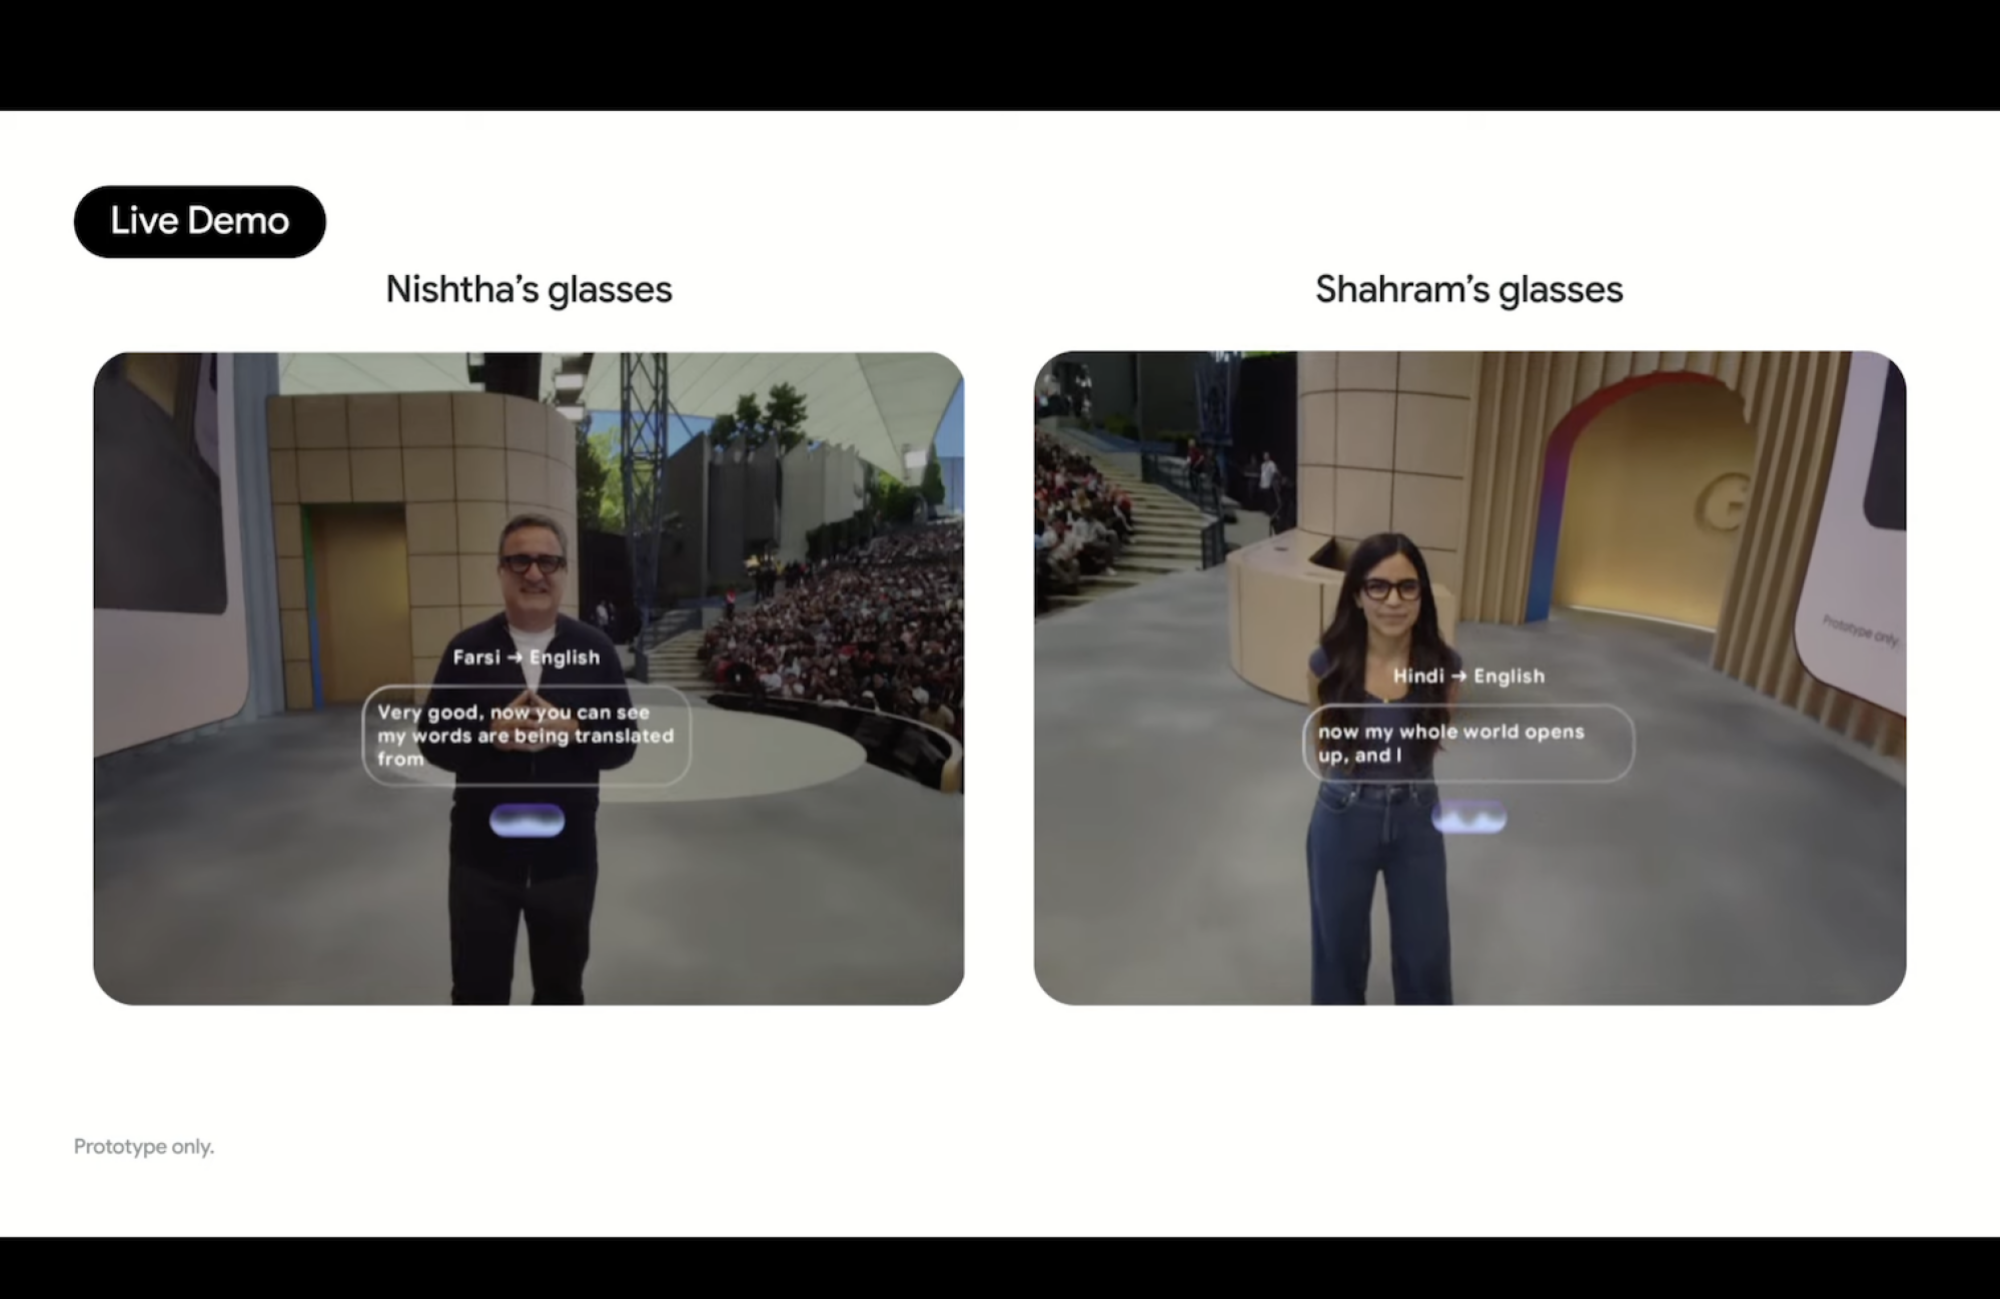Viewport: 2000px width, 1299px height.
Task: Select the Hindi → English translation badge
Action: (1468, 676)
